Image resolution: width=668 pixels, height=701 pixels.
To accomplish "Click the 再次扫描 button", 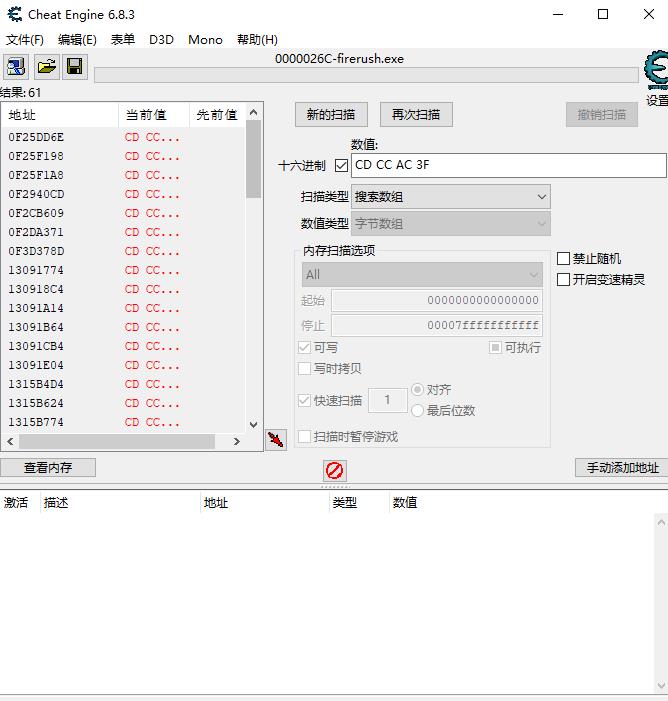I will 416,115.
